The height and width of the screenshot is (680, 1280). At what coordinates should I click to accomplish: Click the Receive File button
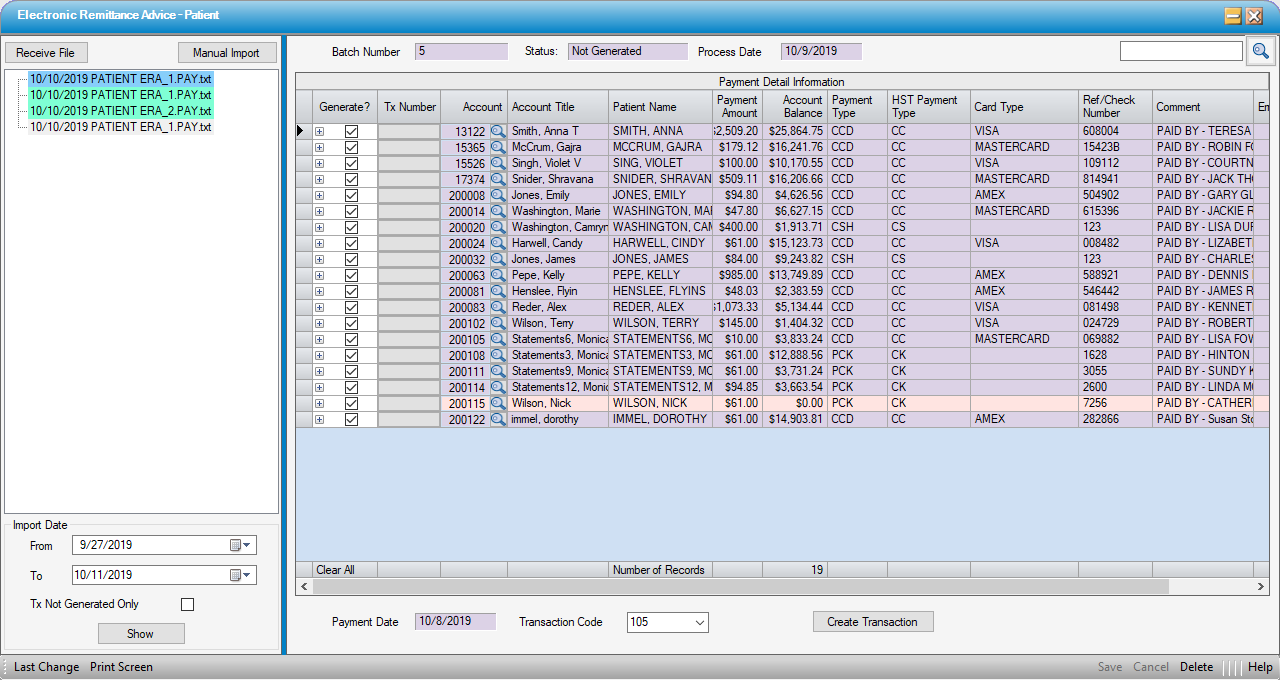(x=45, y=53)
